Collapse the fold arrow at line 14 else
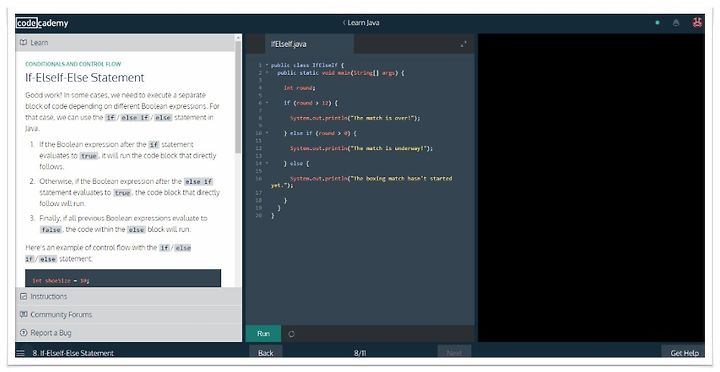The width and height of the screenshot is (720, 372). [267, 163]
